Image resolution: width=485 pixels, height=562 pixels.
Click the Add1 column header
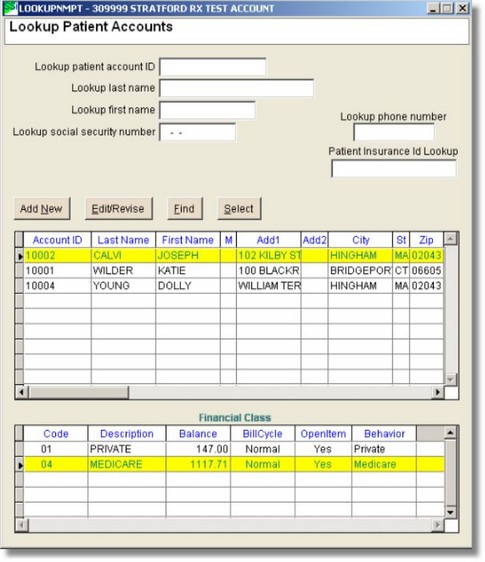tap(268, 240)
